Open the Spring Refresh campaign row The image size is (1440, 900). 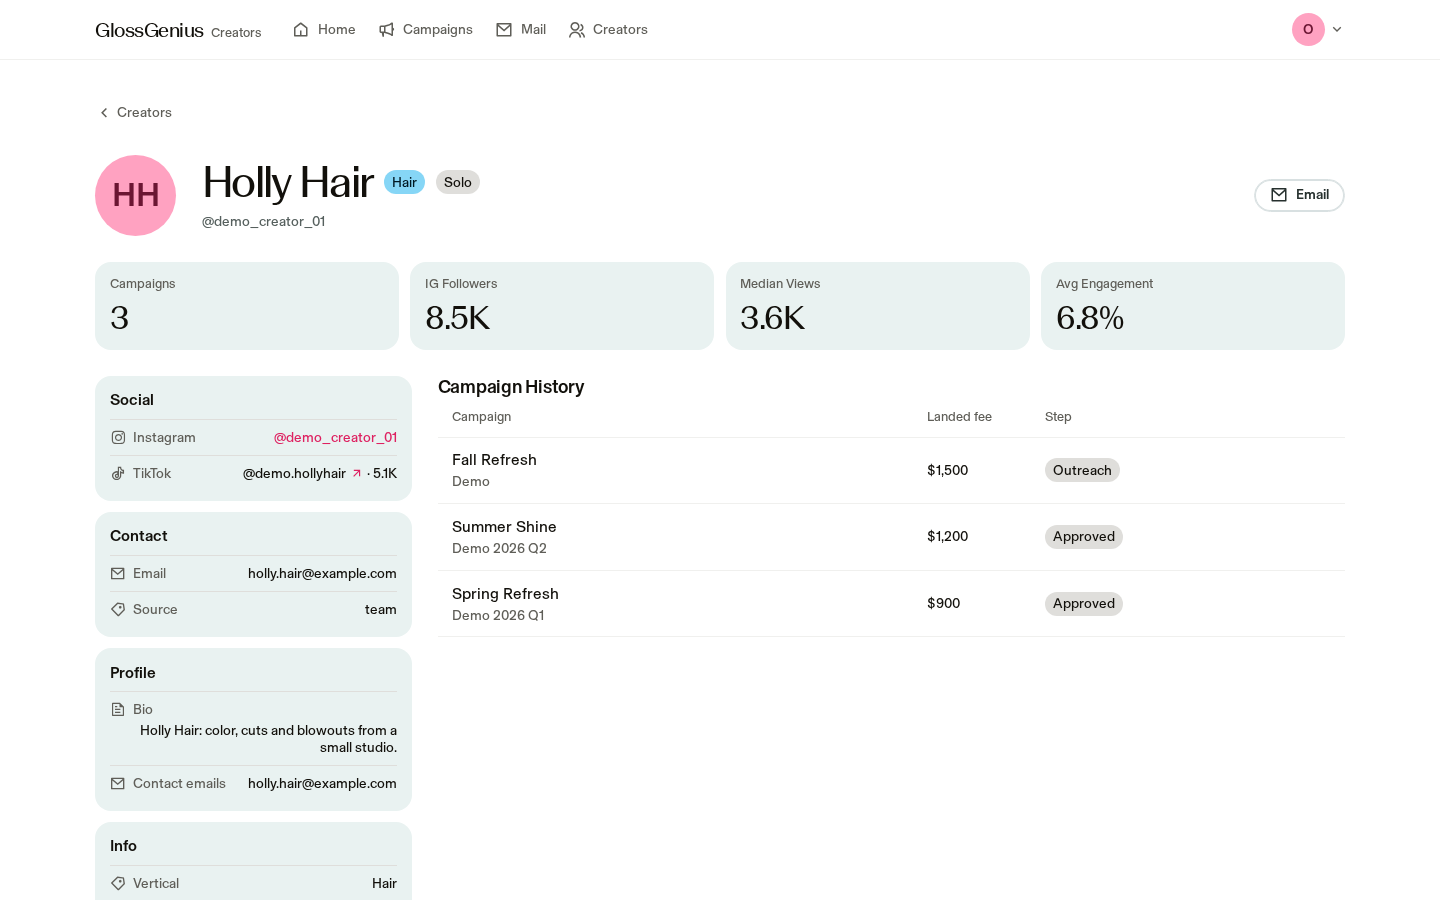[x=891, y=604]
